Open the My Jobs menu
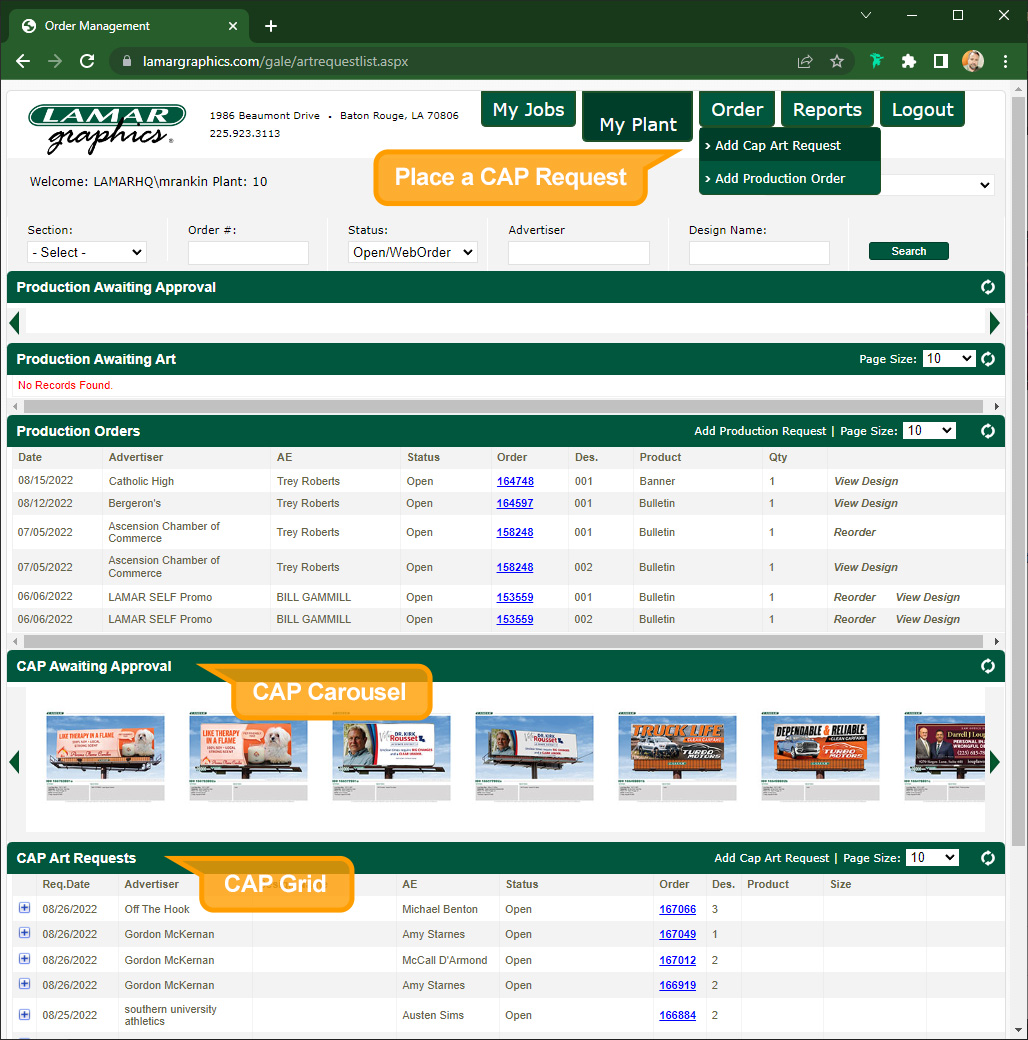Screen dimensions: 1028x1040 (529, 109)
